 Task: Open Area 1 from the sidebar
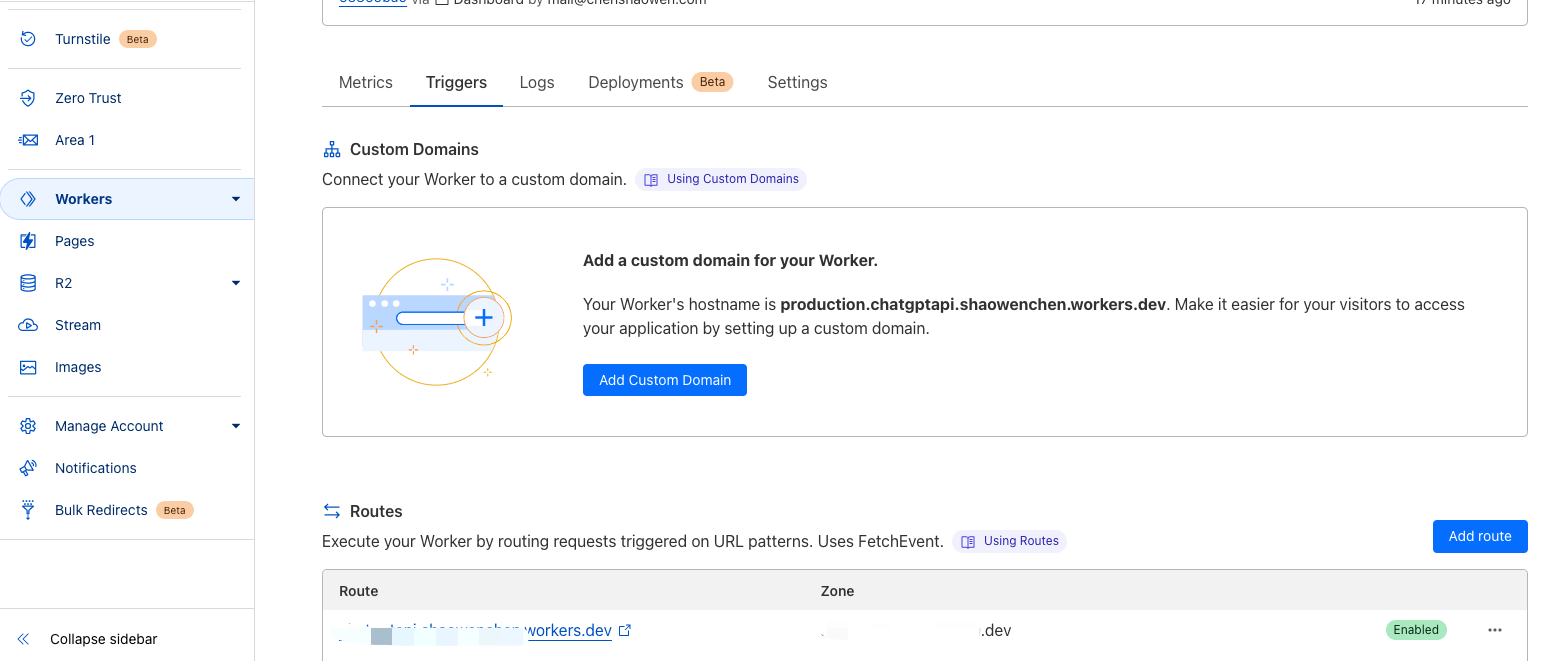[75, 140]
